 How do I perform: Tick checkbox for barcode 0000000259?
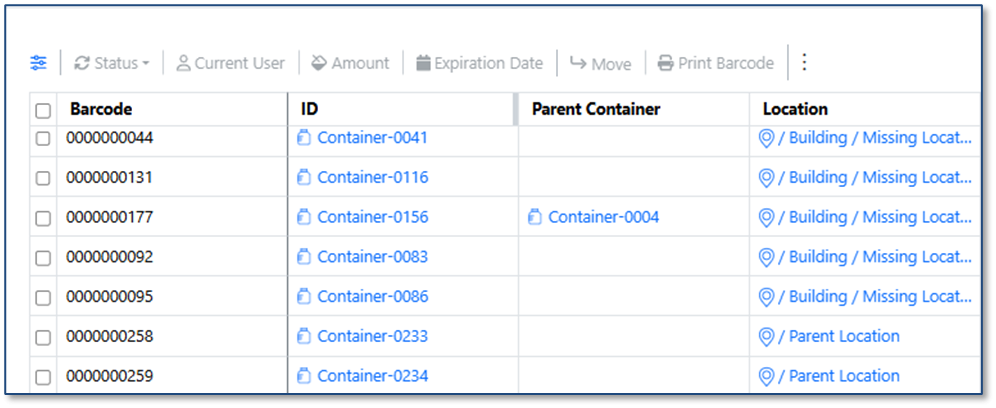click(43, 377)
